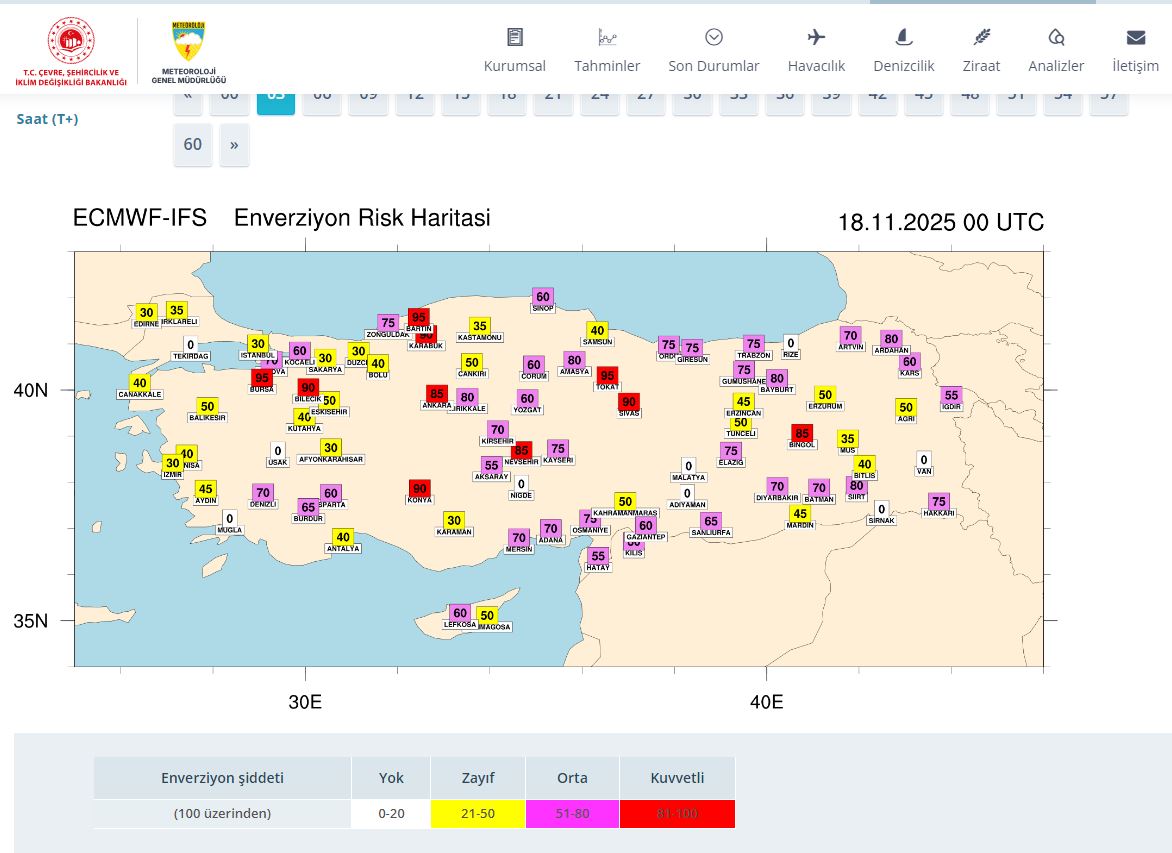
Task: Select the Son Durumlar status icon
Action: [714, 36]
